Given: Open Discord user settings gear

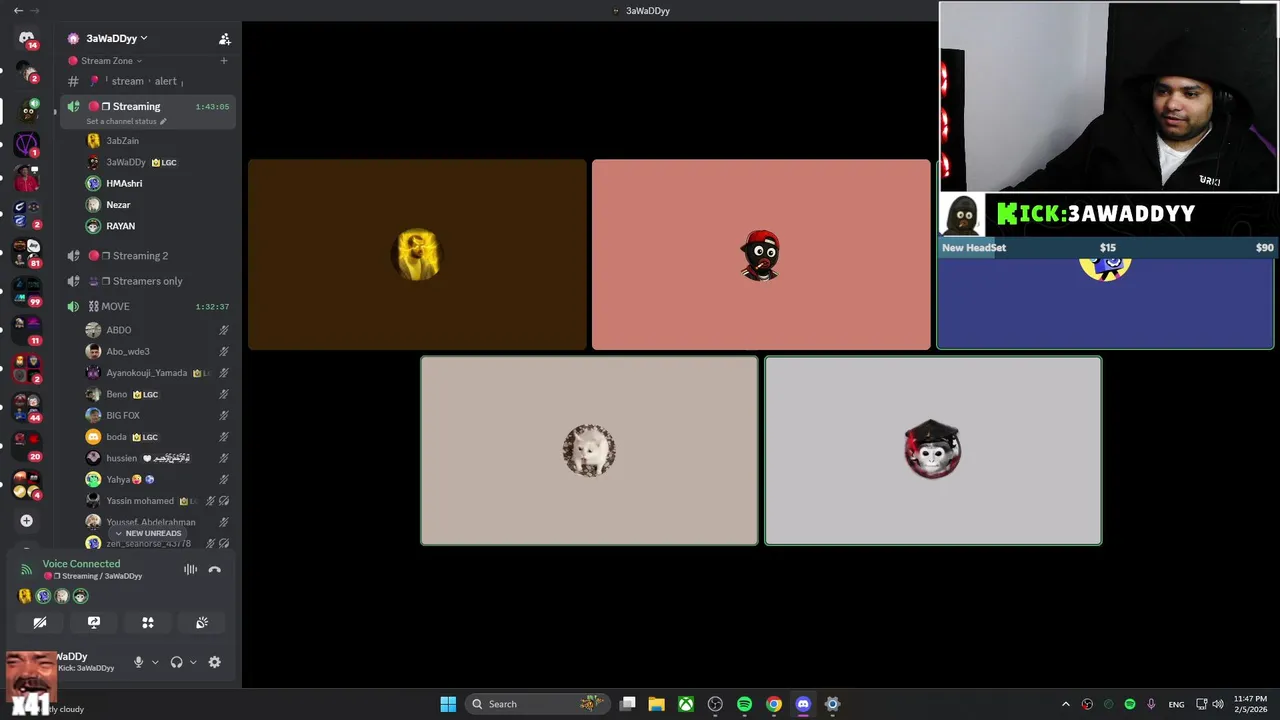Looking at the screenshot, I should click(x=214, y=662).
